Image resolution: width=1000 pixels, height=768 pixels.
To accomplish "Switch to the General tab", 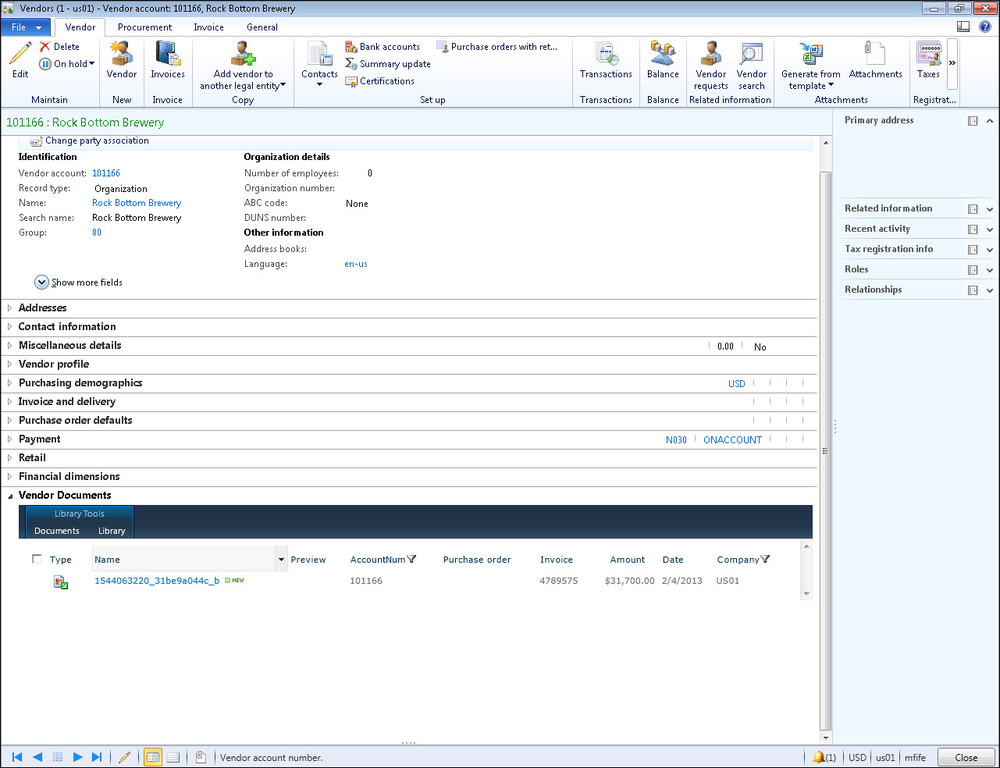I will pos(262,27).
